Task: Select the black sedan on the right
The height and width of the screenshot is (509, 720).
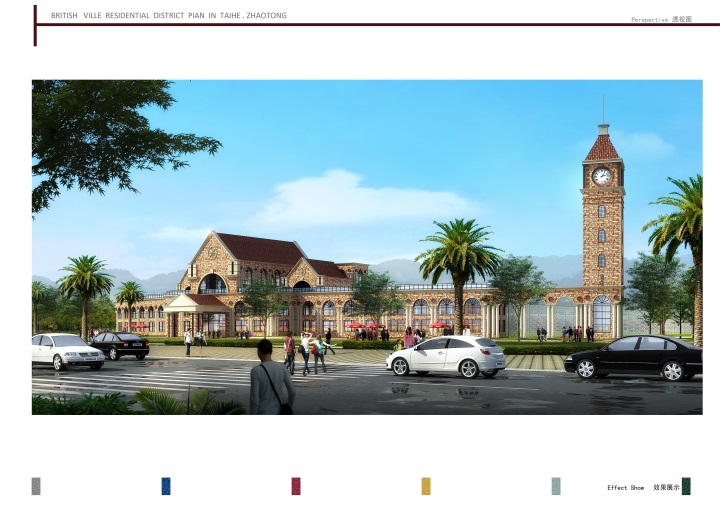Action: coord(633,357)
